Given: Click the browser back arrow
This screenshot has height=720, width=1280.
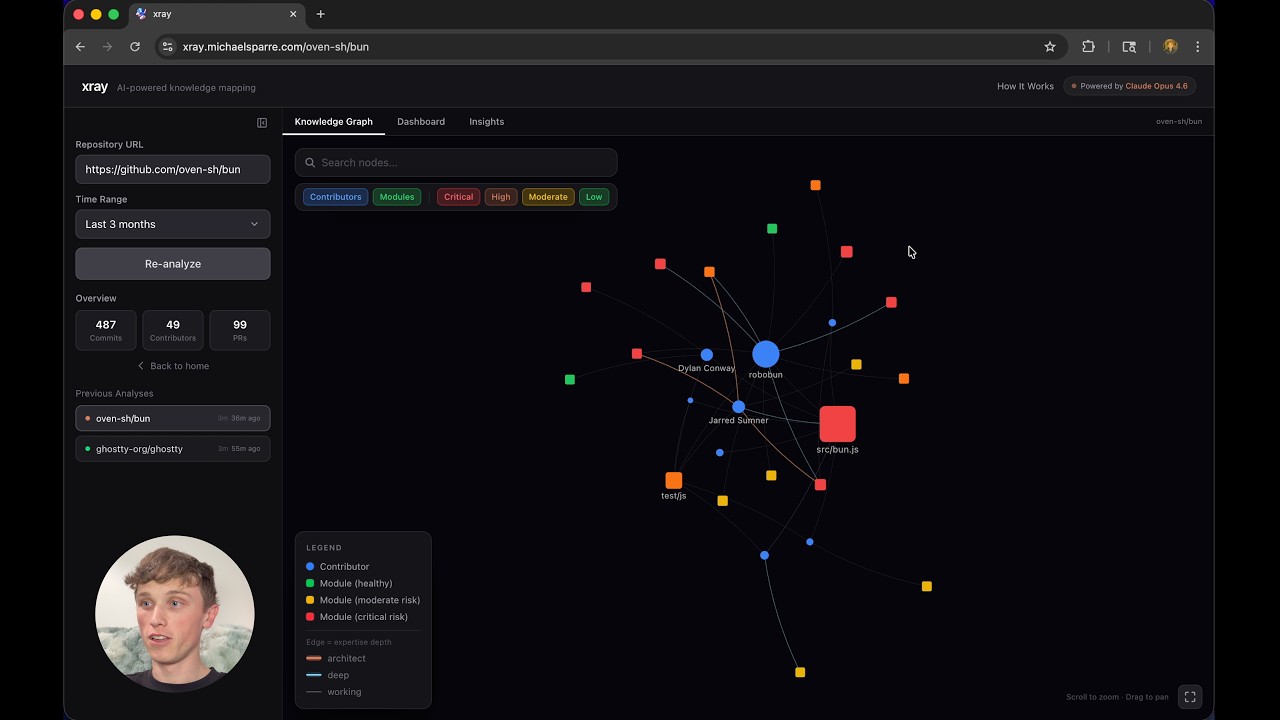Looking at the screenshot, I should (x=80, y=46).
